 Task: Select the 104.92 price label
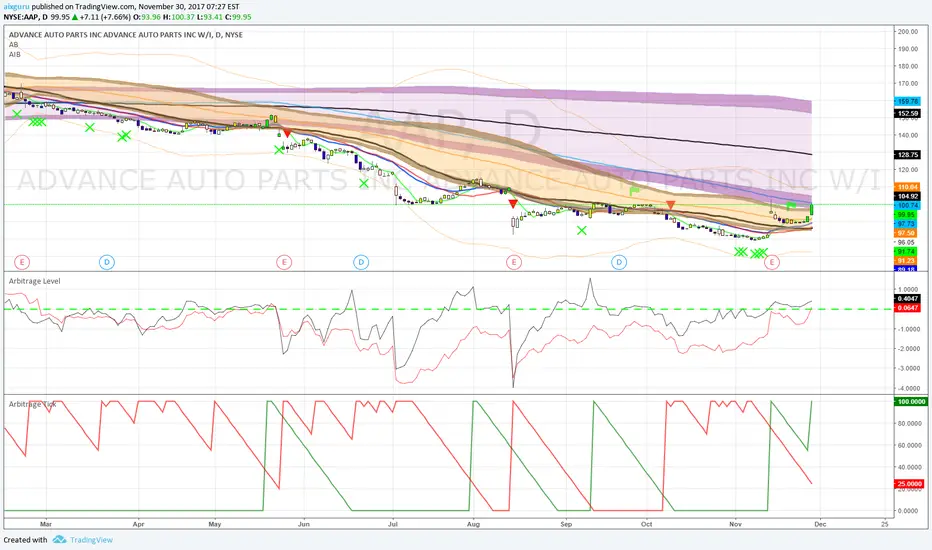[x=907, y=196]
